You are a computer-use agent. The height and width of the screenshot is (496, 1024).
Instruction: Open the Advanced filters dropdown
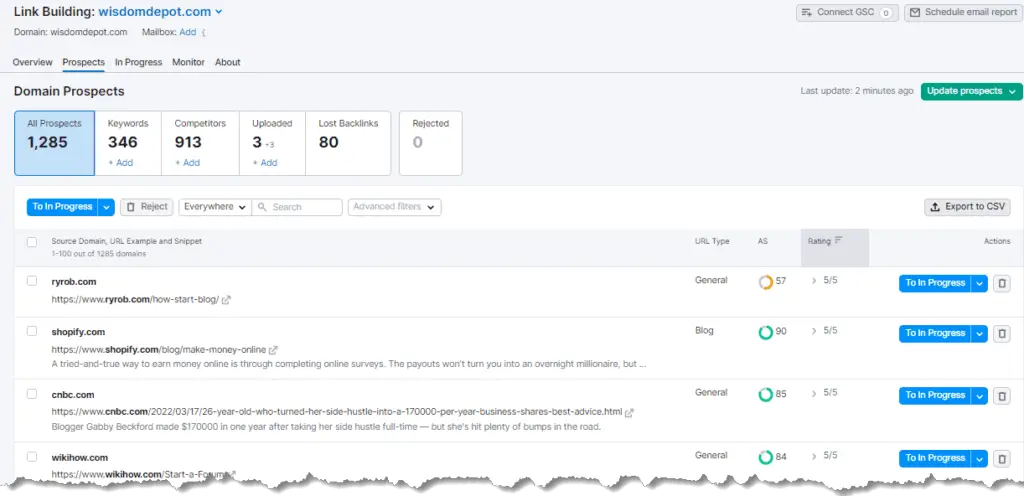pyautogui.click(x=394, y=207)
